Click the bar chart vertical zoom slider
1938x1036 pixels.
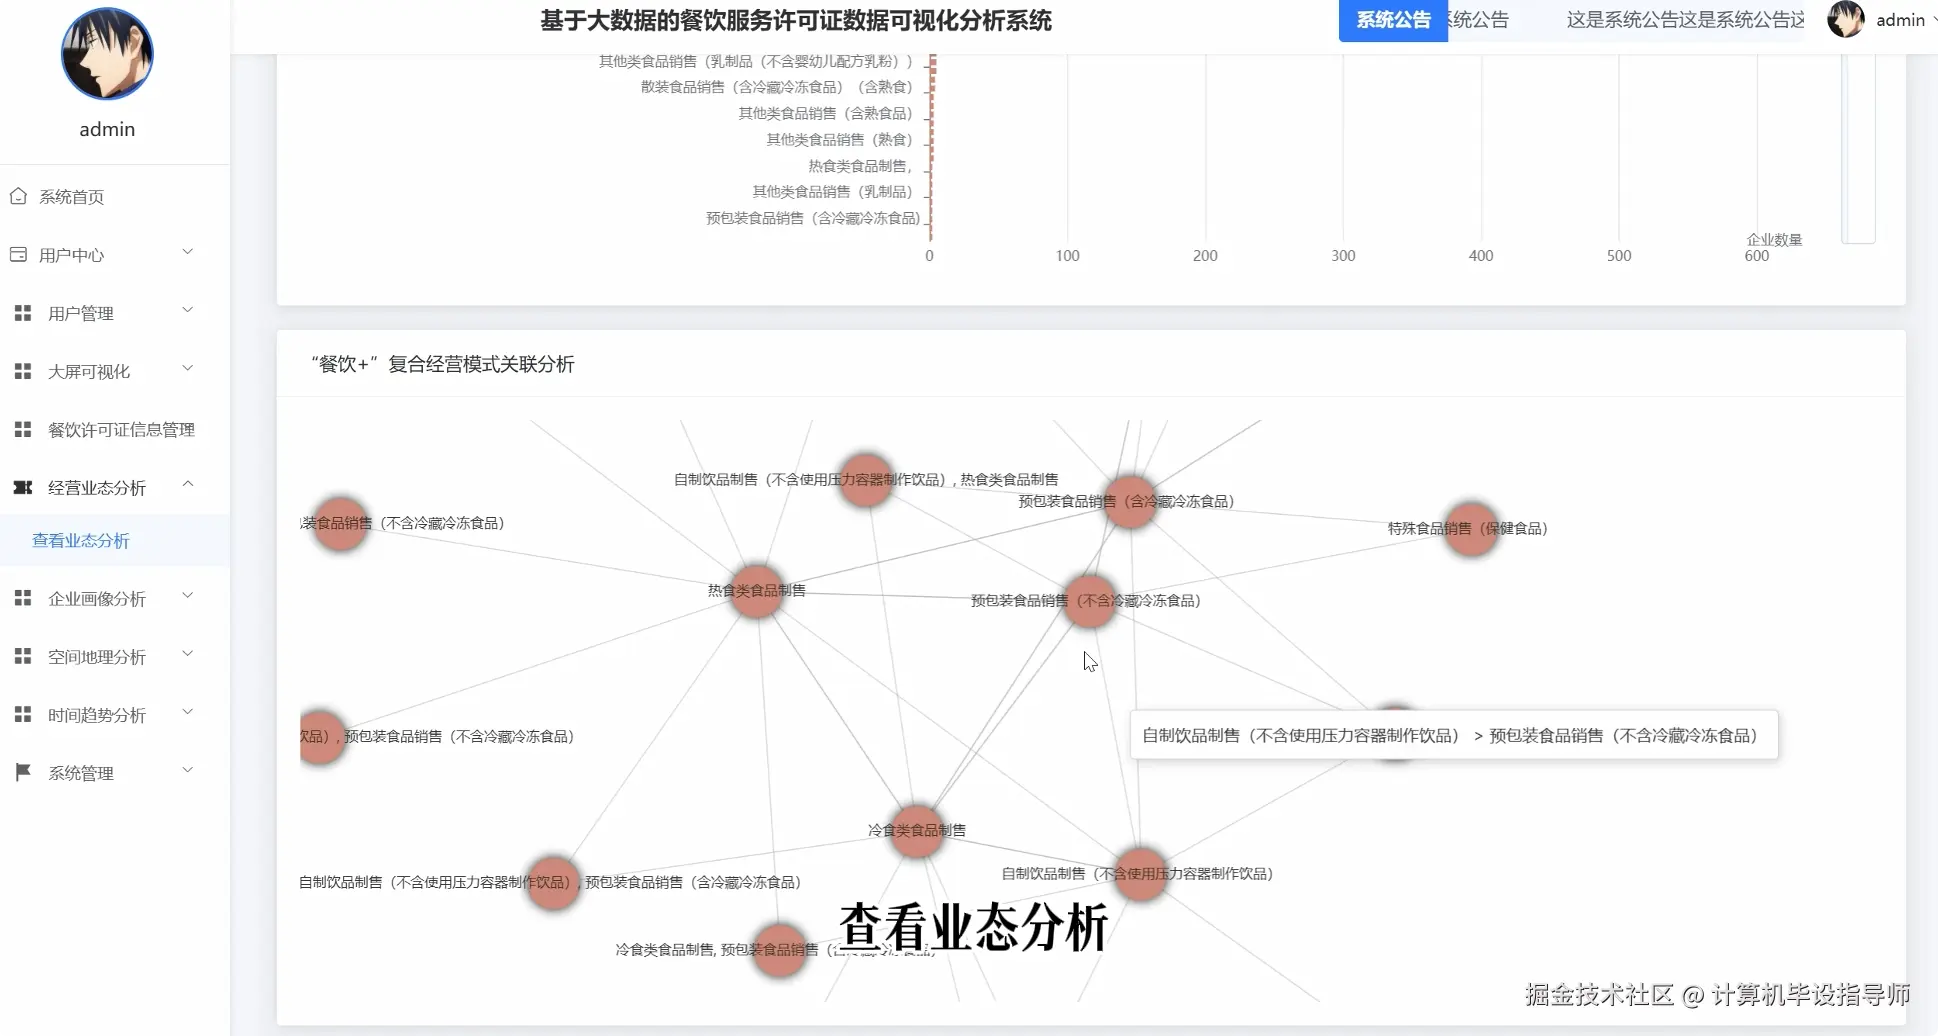pos(1858,148)
